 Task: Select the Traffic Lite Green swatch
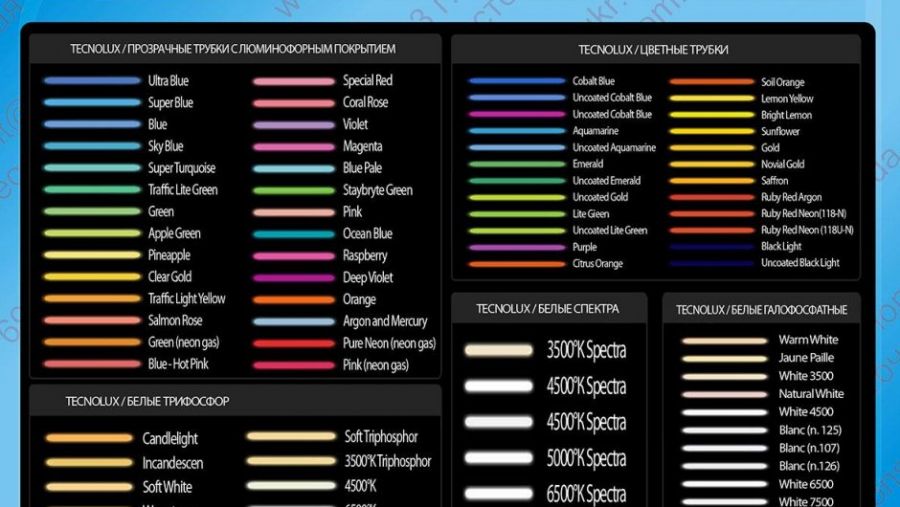[92, 190]
